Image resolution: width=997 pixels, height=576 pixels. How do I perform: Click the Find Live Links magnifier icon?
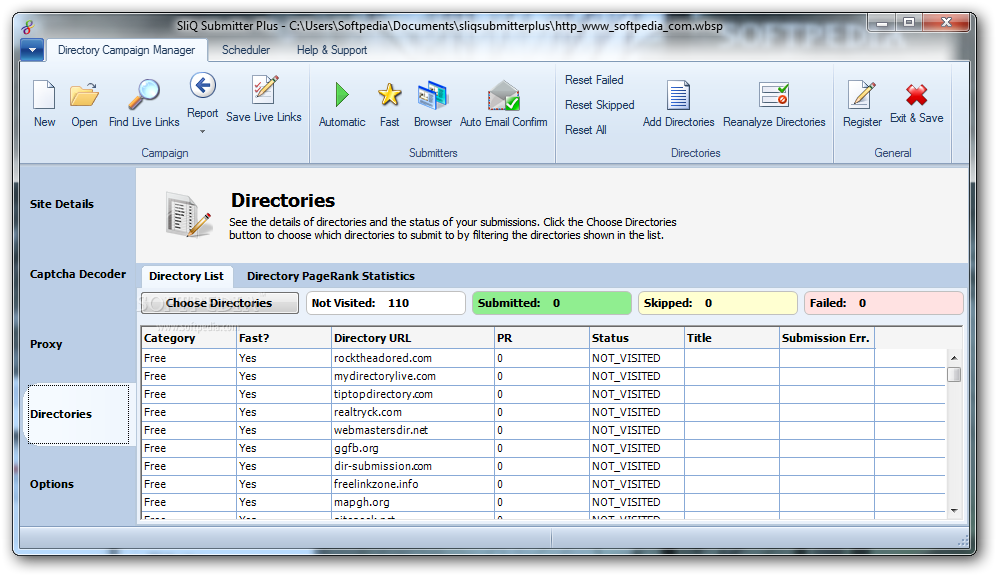[x=144, y=95]
